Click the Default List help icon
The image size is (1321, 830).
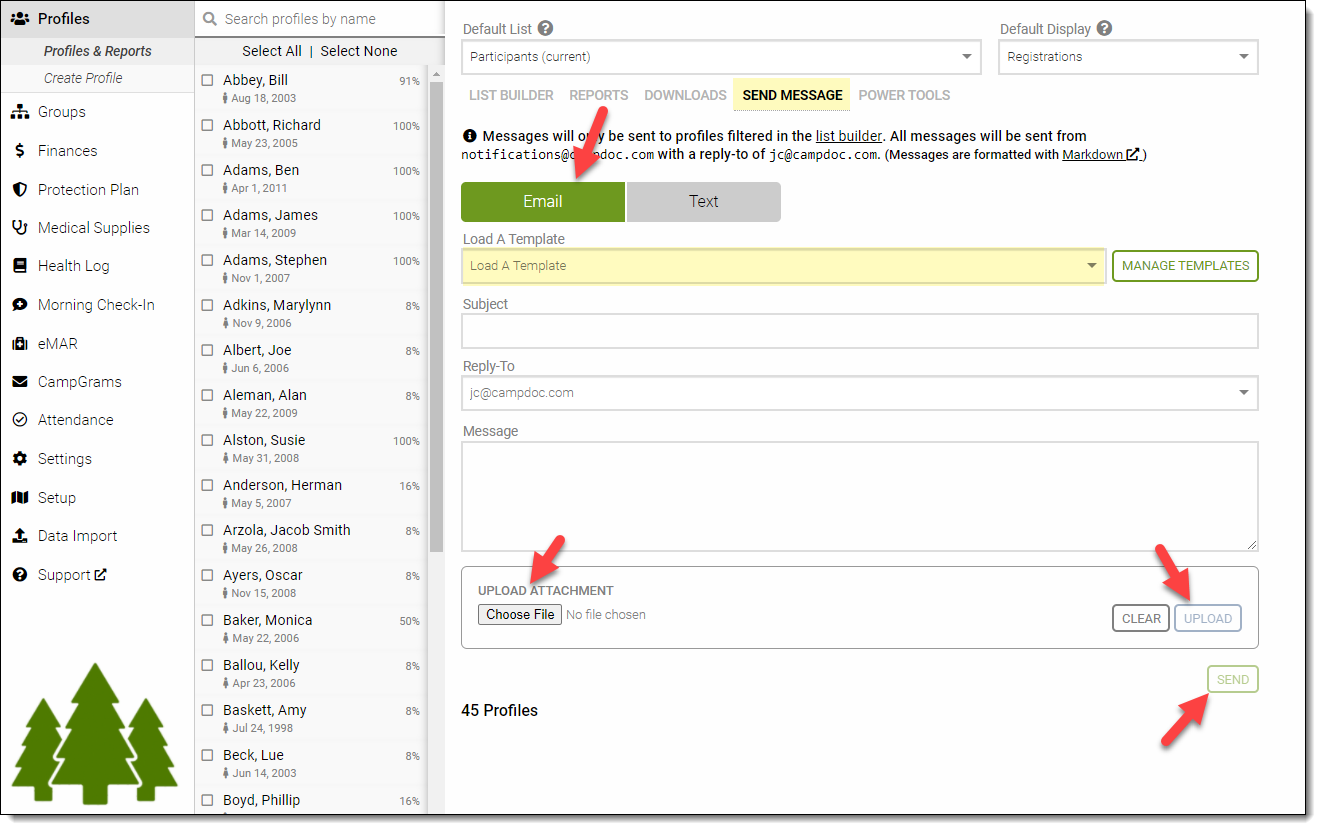[545, 29]
